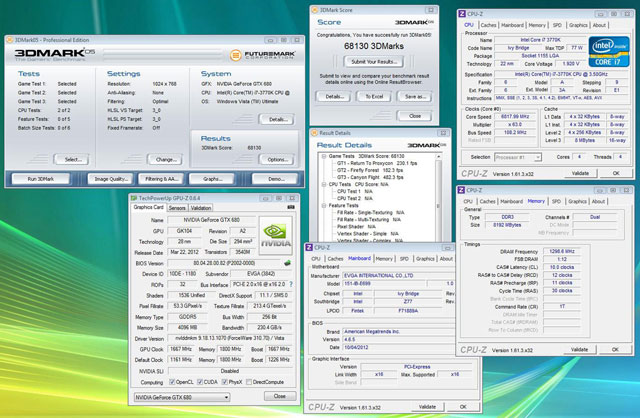Click the Submit Your Results button
Image resolution: width=640 pixels, height=418 pixels.
[375, 62]
